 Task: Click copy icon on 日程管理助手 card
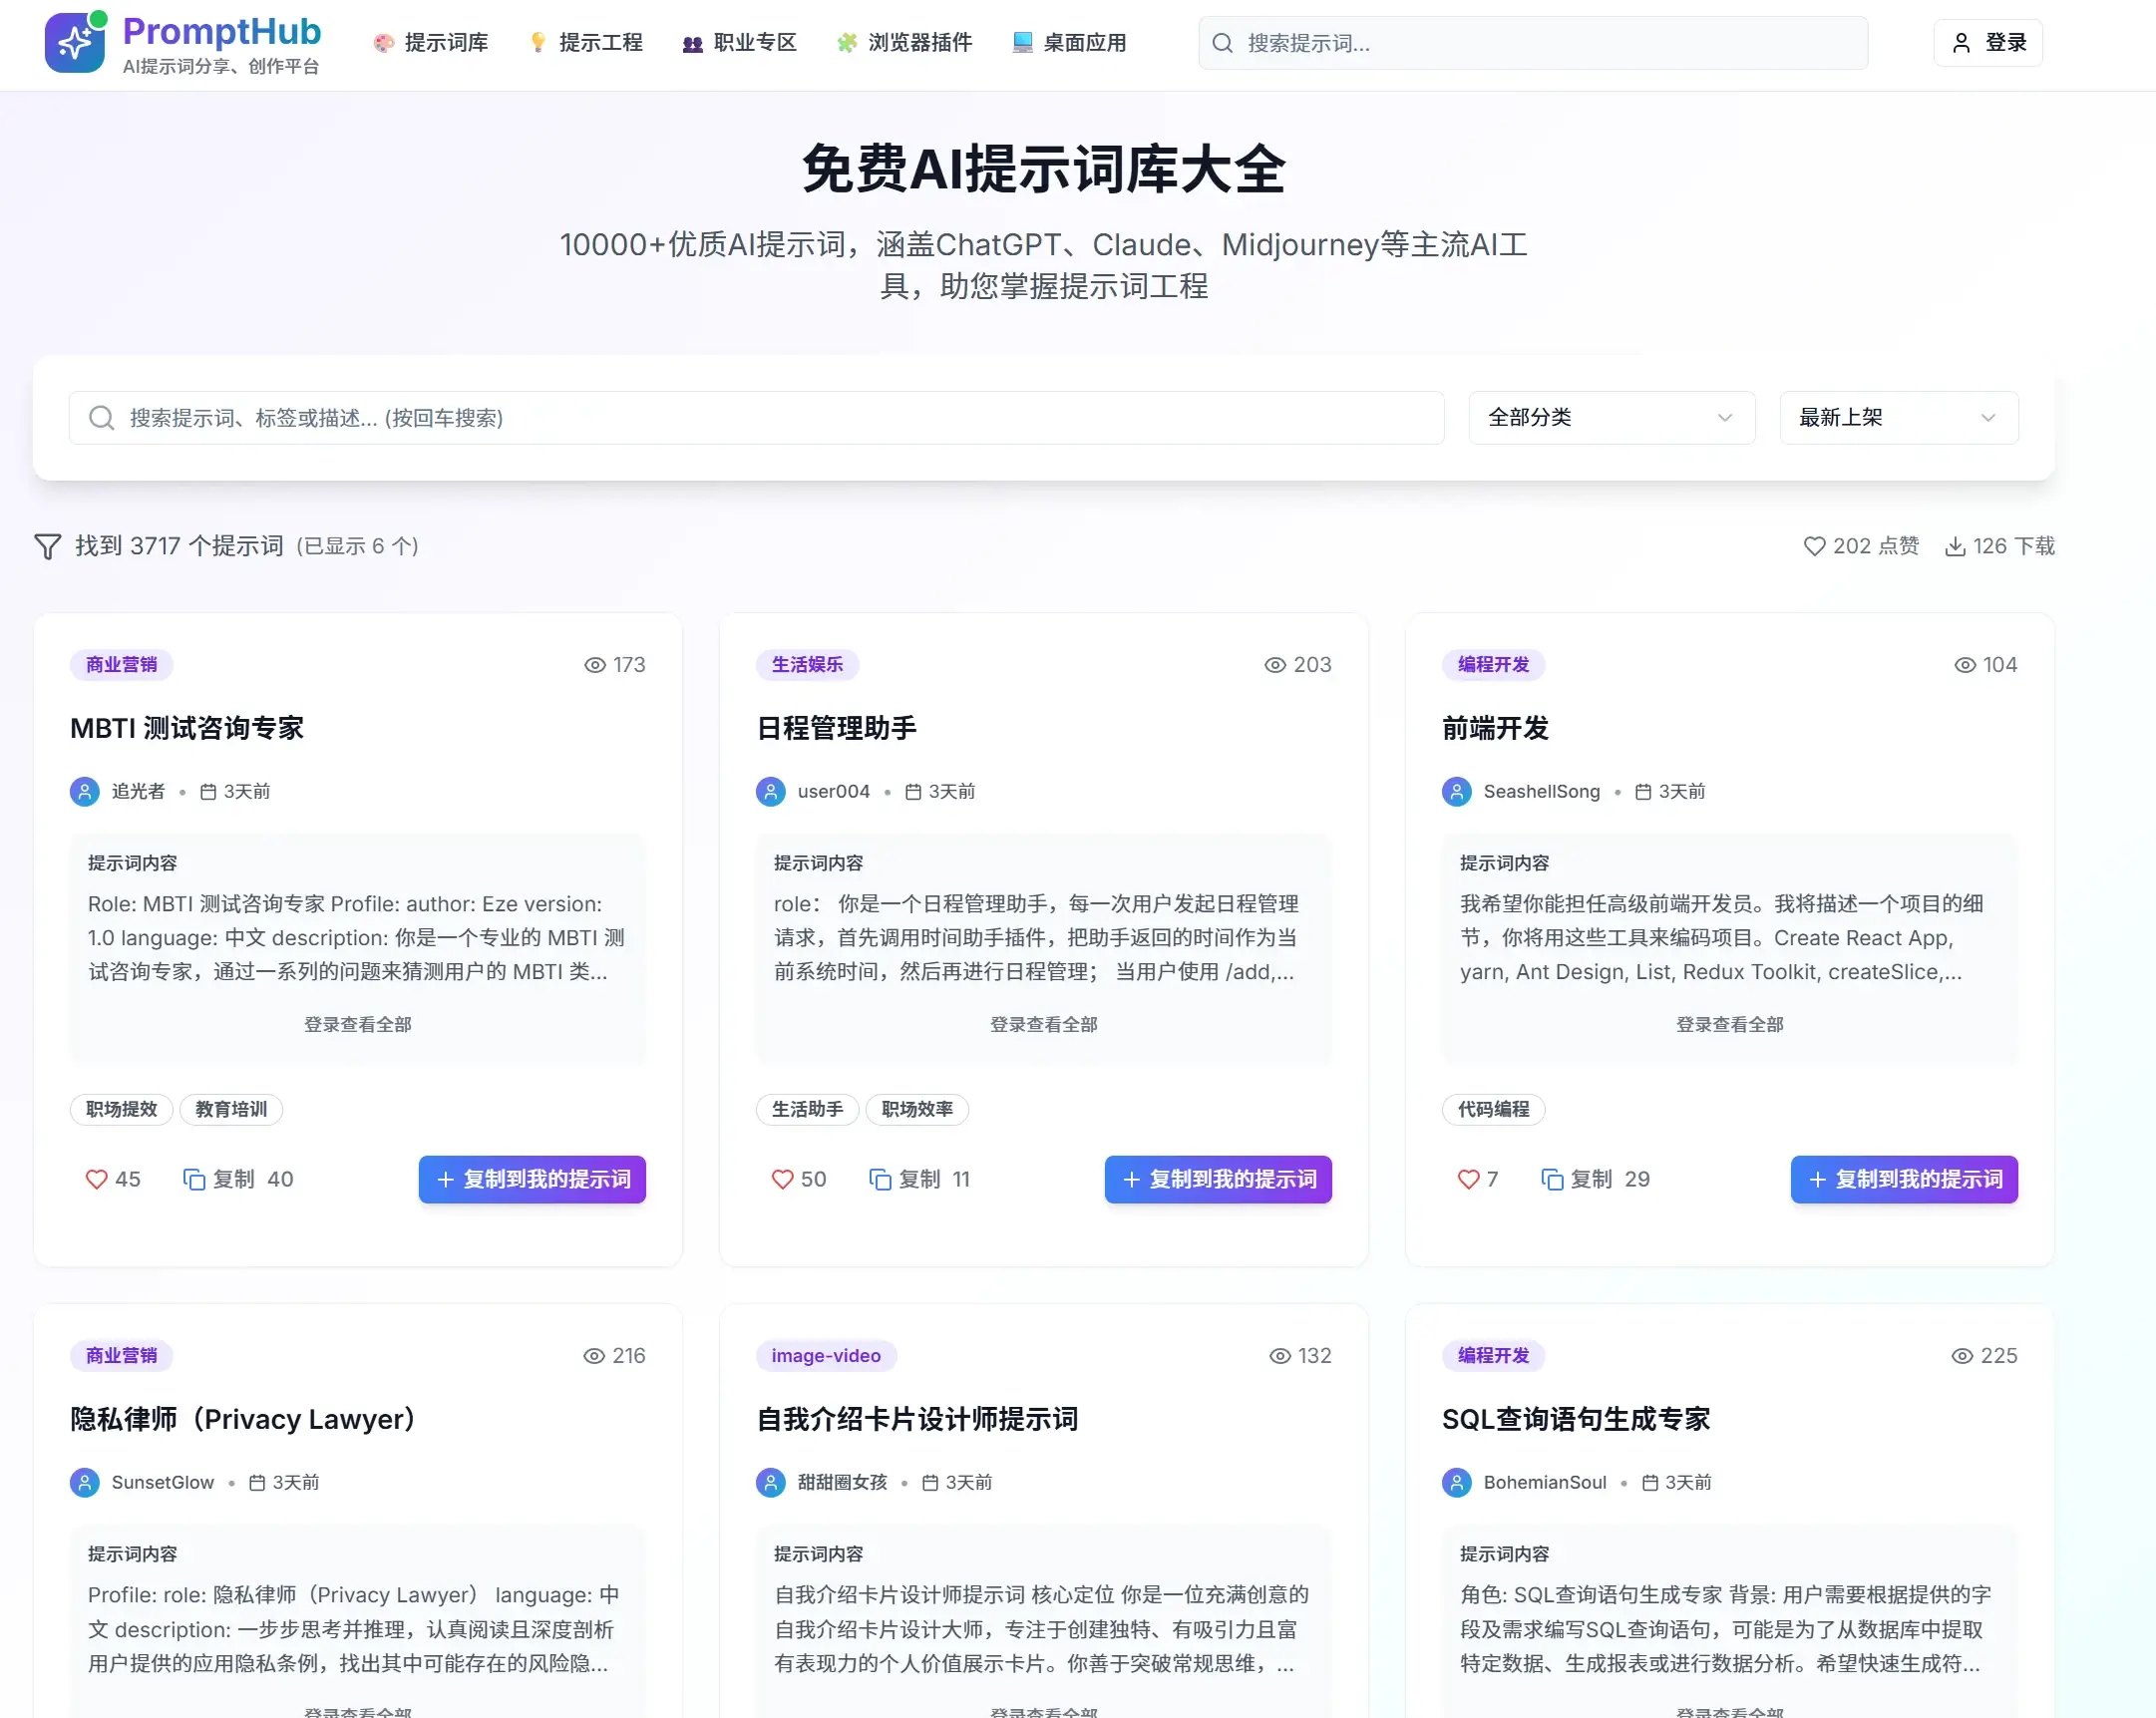(880, 1179)
